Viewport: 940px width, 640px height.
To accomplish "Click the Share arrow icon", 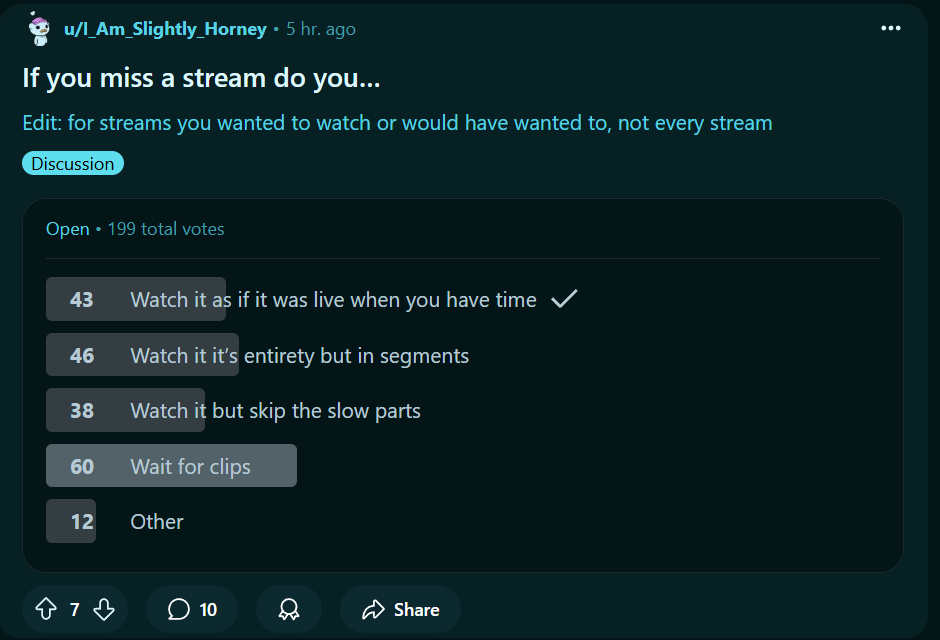I will pyautogui.click(x=373, y=609).
